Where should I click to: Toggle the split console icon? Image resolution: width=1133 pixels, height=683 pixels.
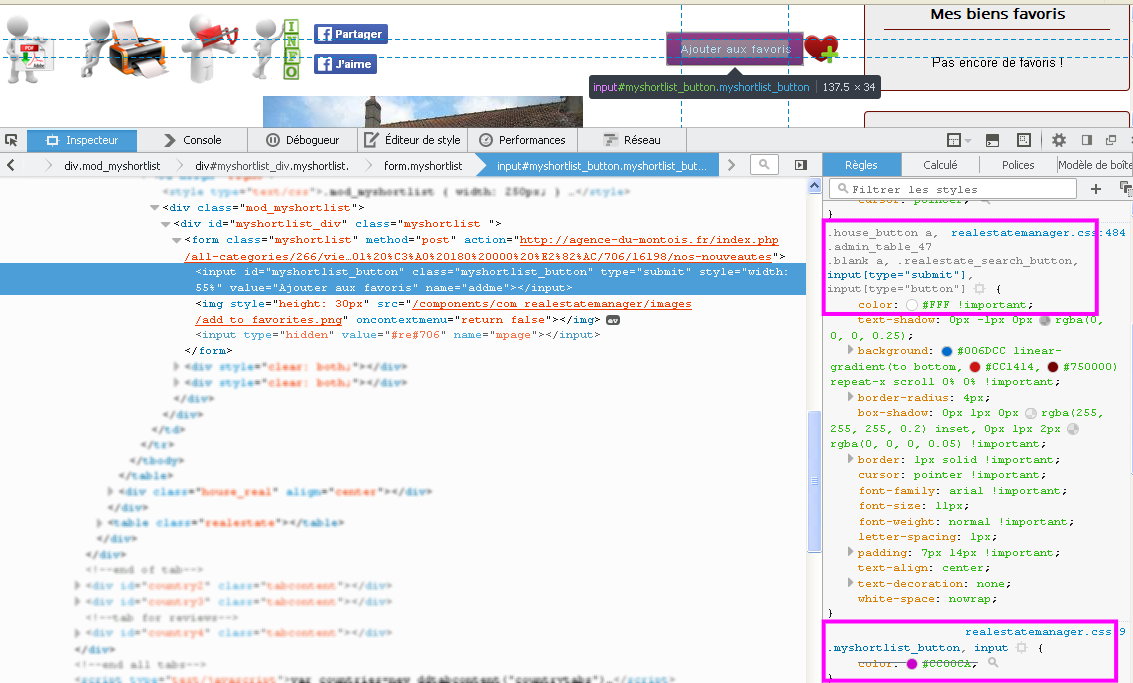pos(992,140)
